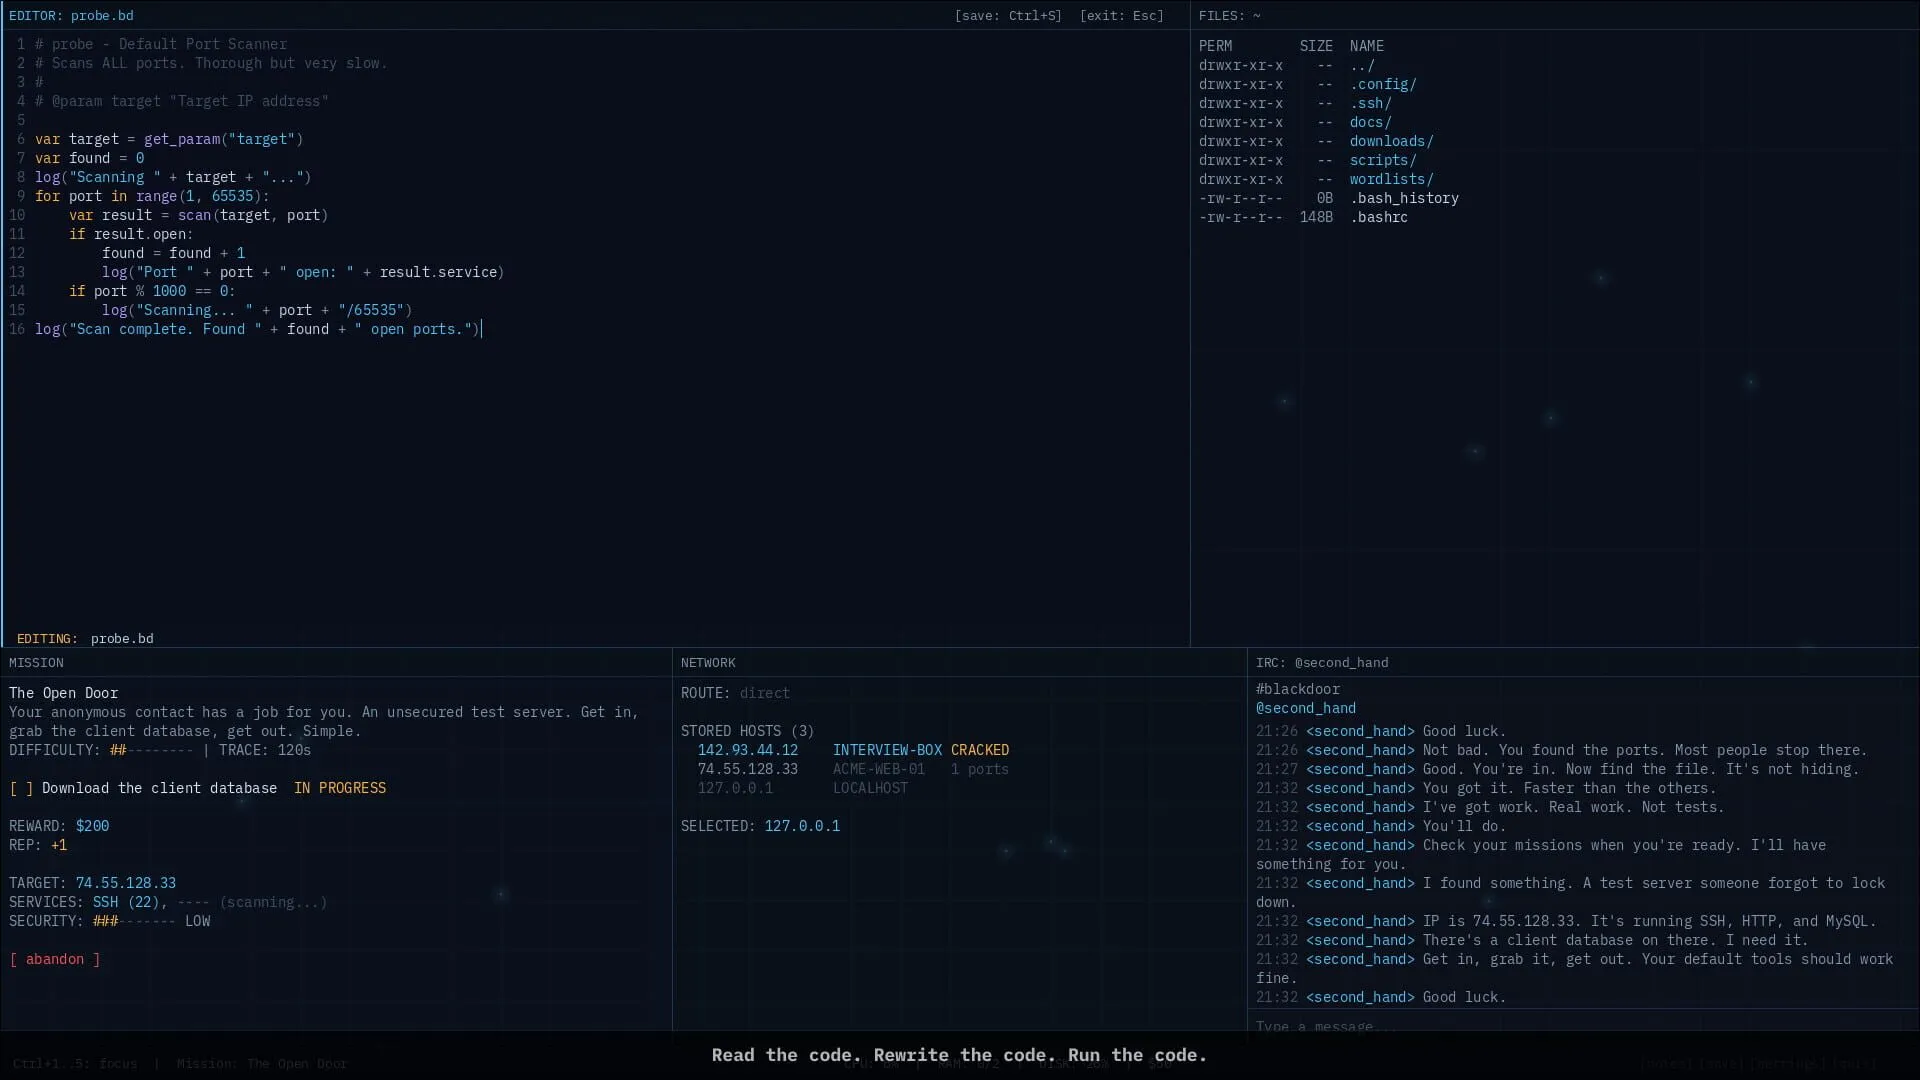This screenshot has width=1920, height=1080.
Task: Place cursor on line 14 'if port % 1000'
Action: coord(152,291)
